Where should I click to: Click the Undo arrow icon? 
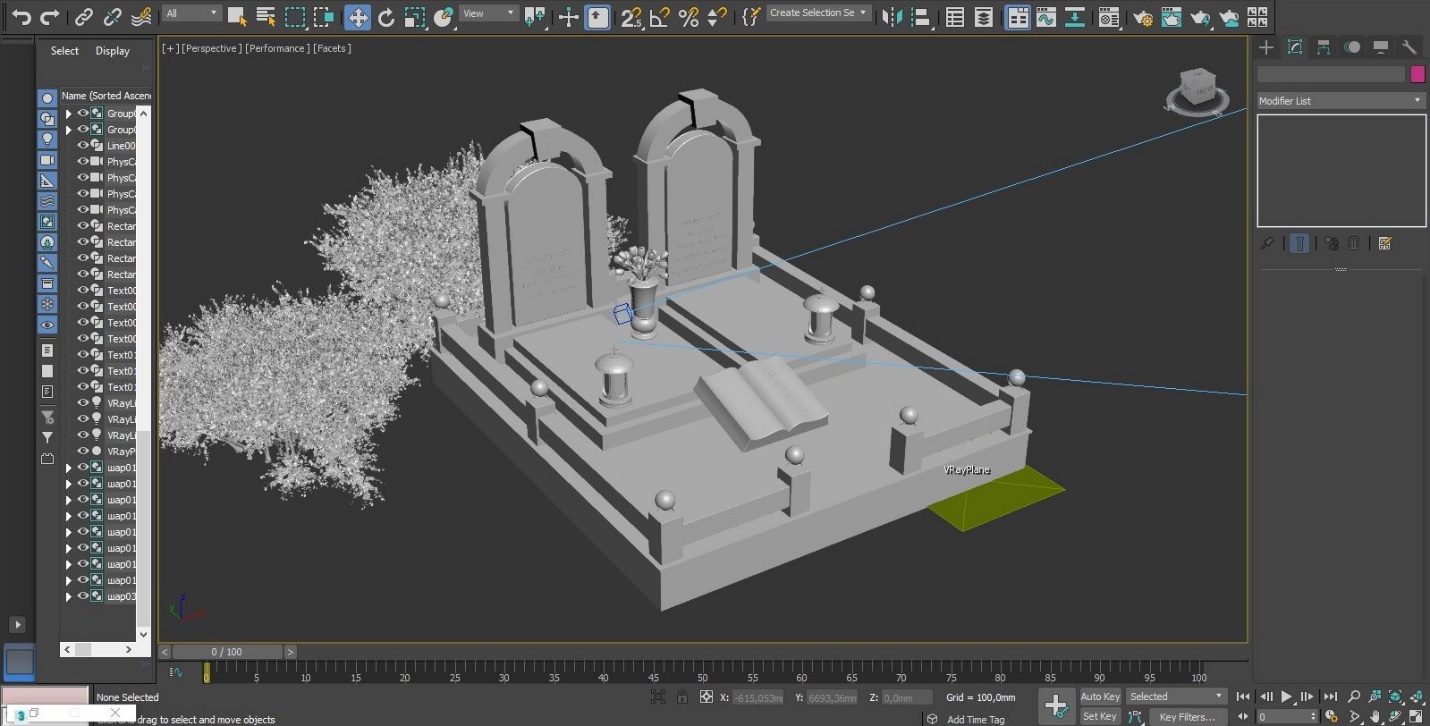[x=21, y=16]
